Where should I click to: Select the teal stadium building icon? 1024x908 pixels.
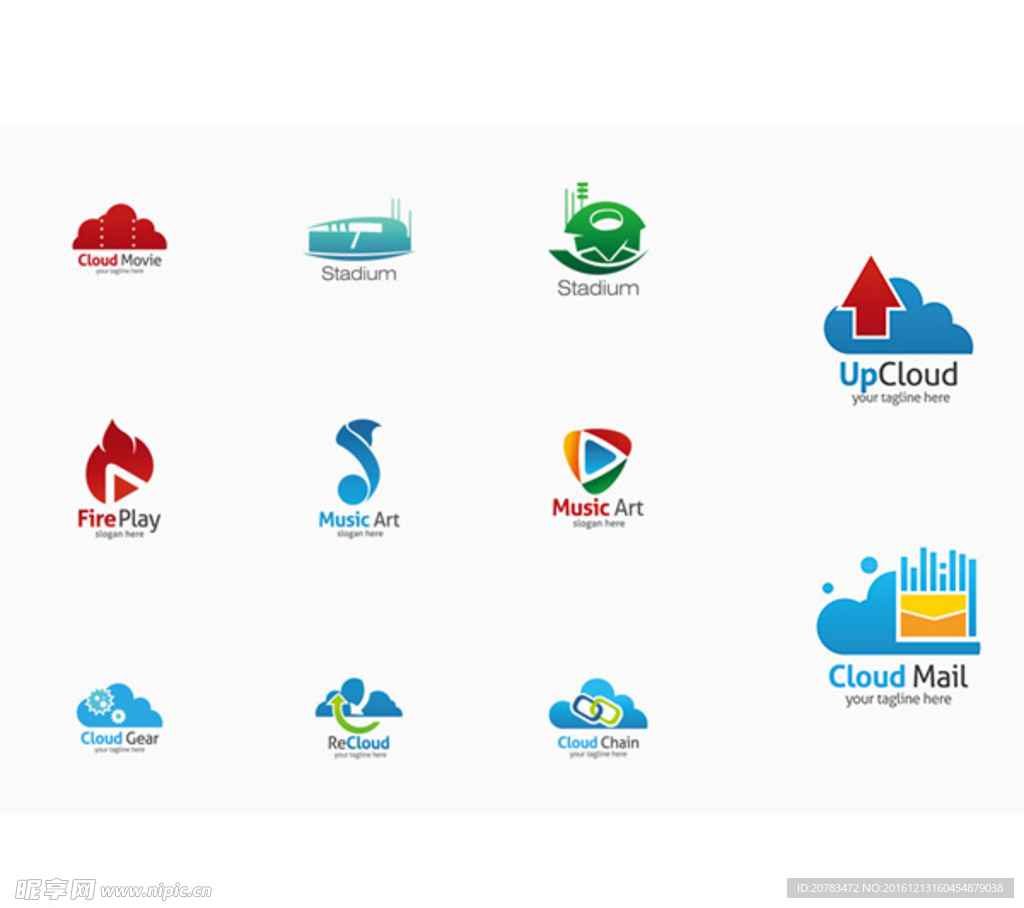(359, 234)
